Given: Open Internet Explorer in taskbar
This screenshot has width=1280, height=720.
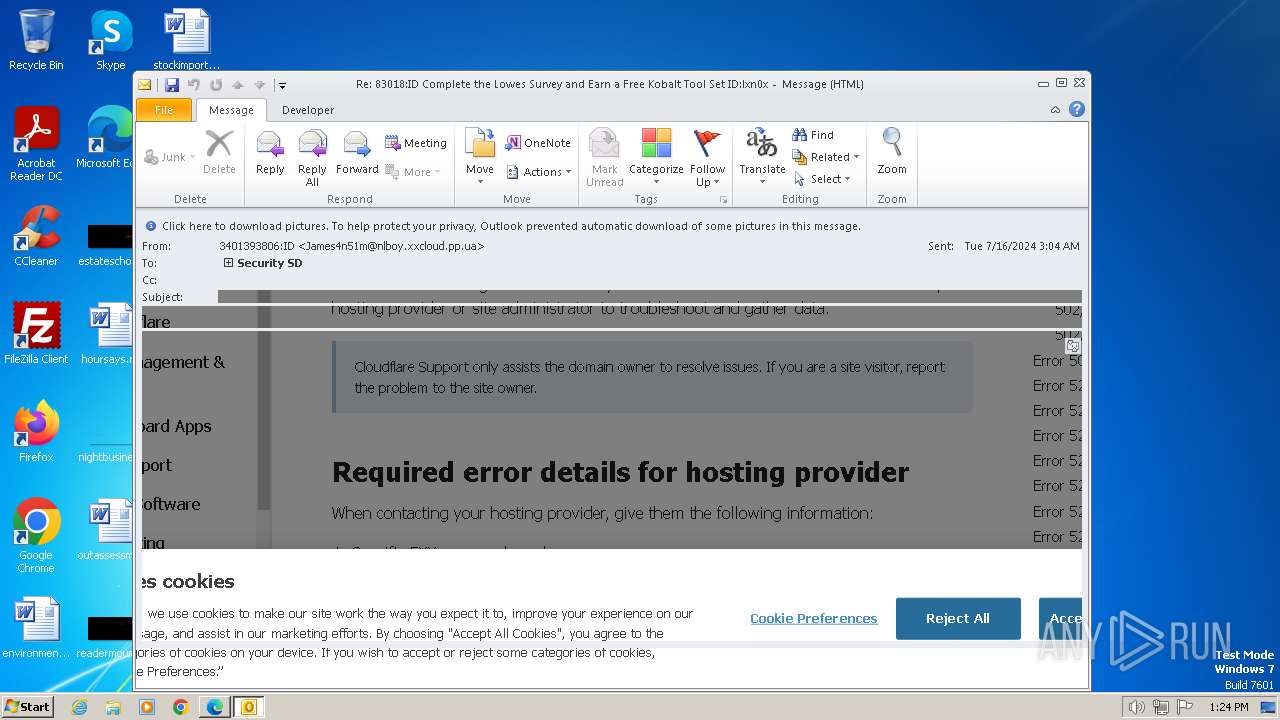Looking at the screenshot, I should [x=79, y=707].
